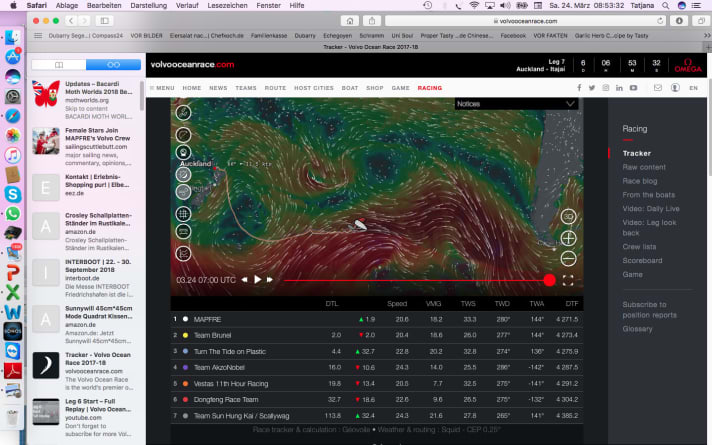Open Female Stars Join MAPFRE reading item
The height and width of the screenshot is (445, 712).
(85, 146)
